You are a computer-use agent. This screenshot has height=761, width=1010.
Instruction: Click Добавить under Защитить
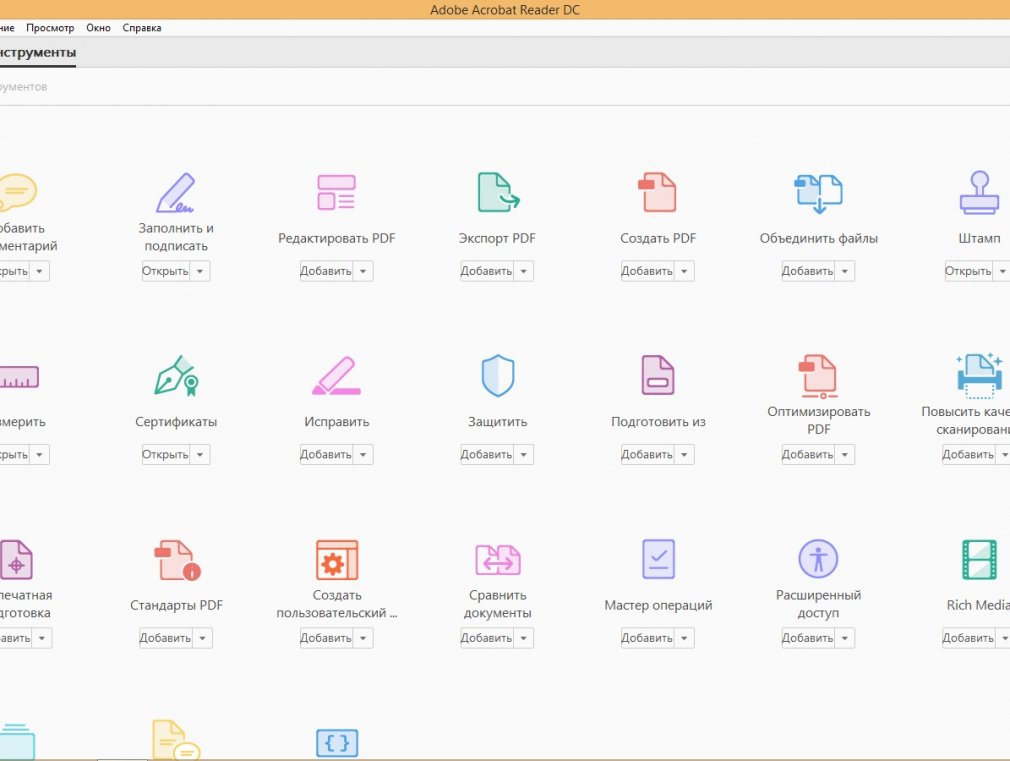[487, 454]
